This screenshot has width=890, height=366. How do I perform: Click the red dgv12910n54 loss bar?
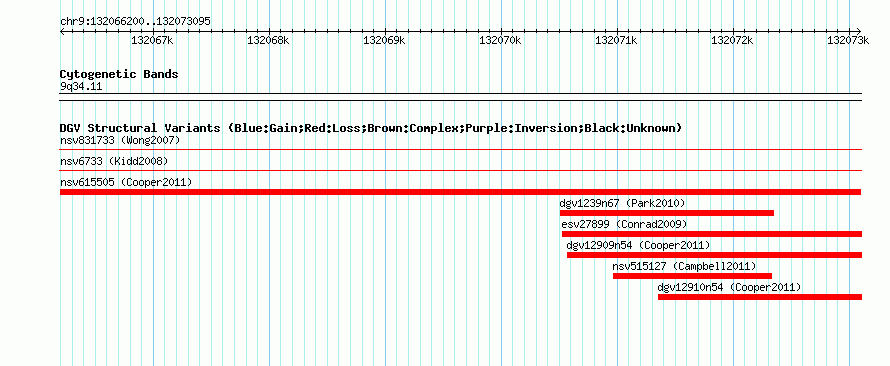[x=760, y=297]
